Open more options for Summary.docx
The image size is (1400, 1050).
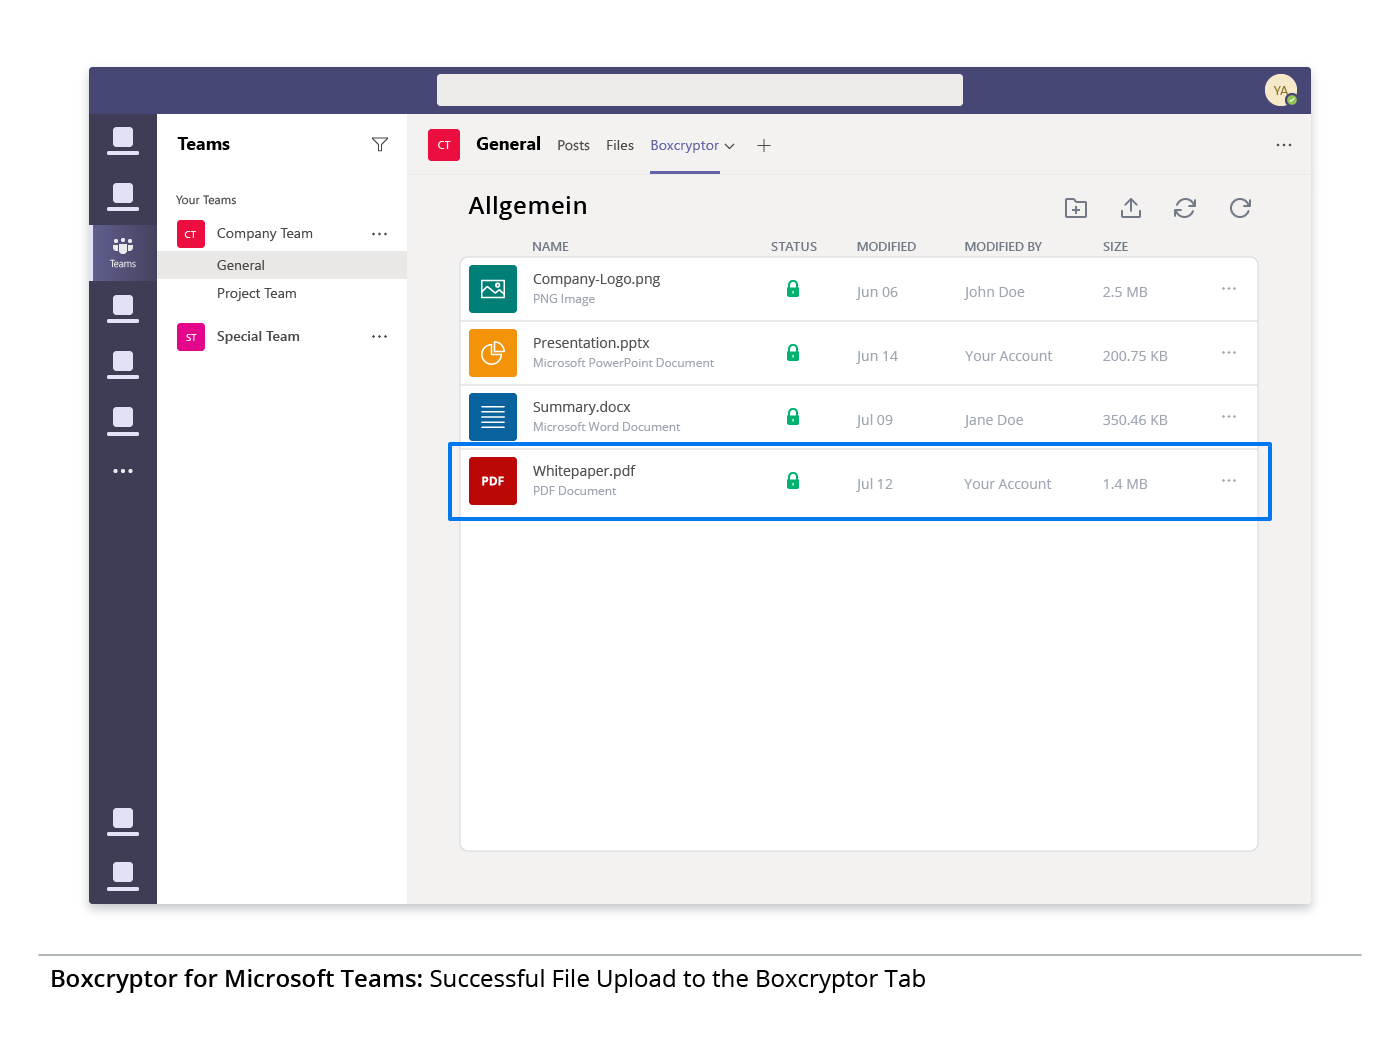(1229, 417)
